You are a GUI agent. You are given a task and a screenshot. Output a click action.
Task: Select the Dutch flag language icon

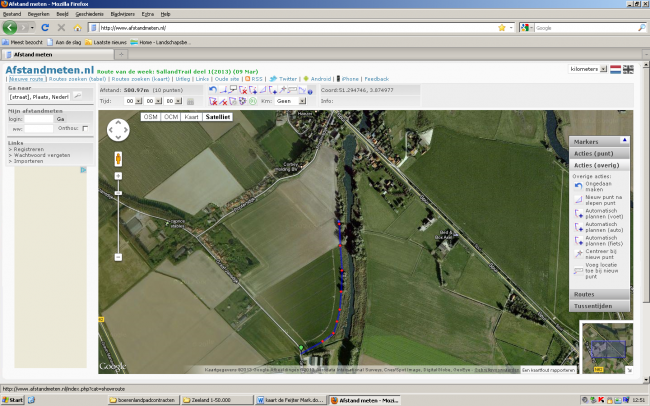615,69
